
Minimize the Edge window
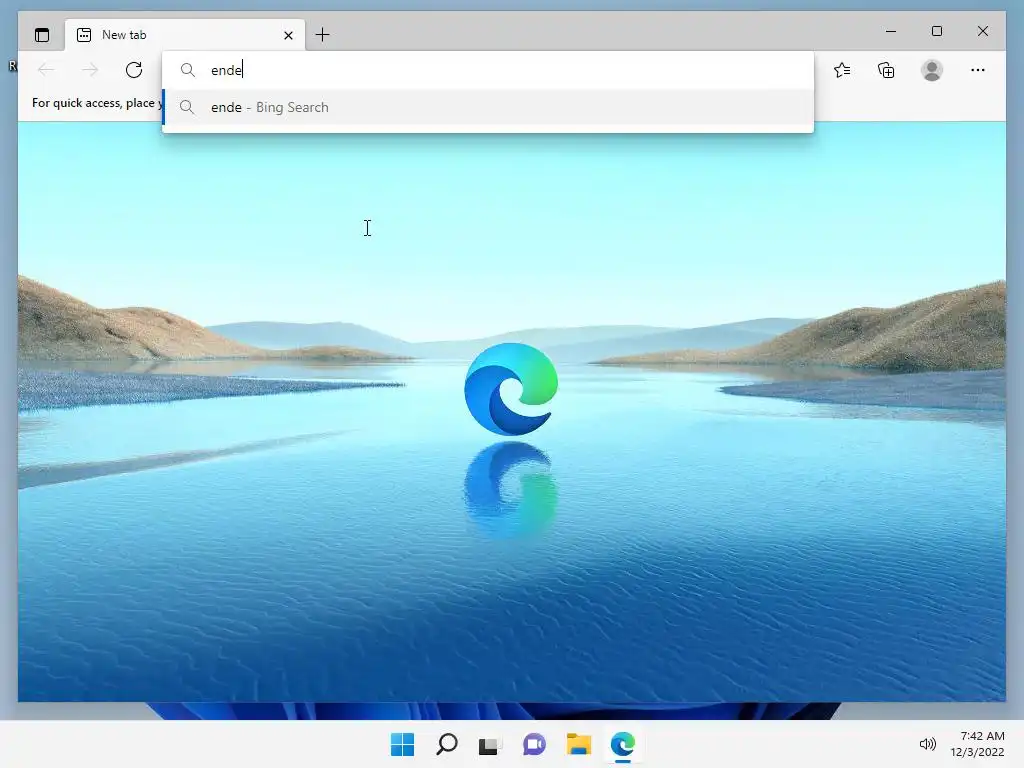[891, 31]
